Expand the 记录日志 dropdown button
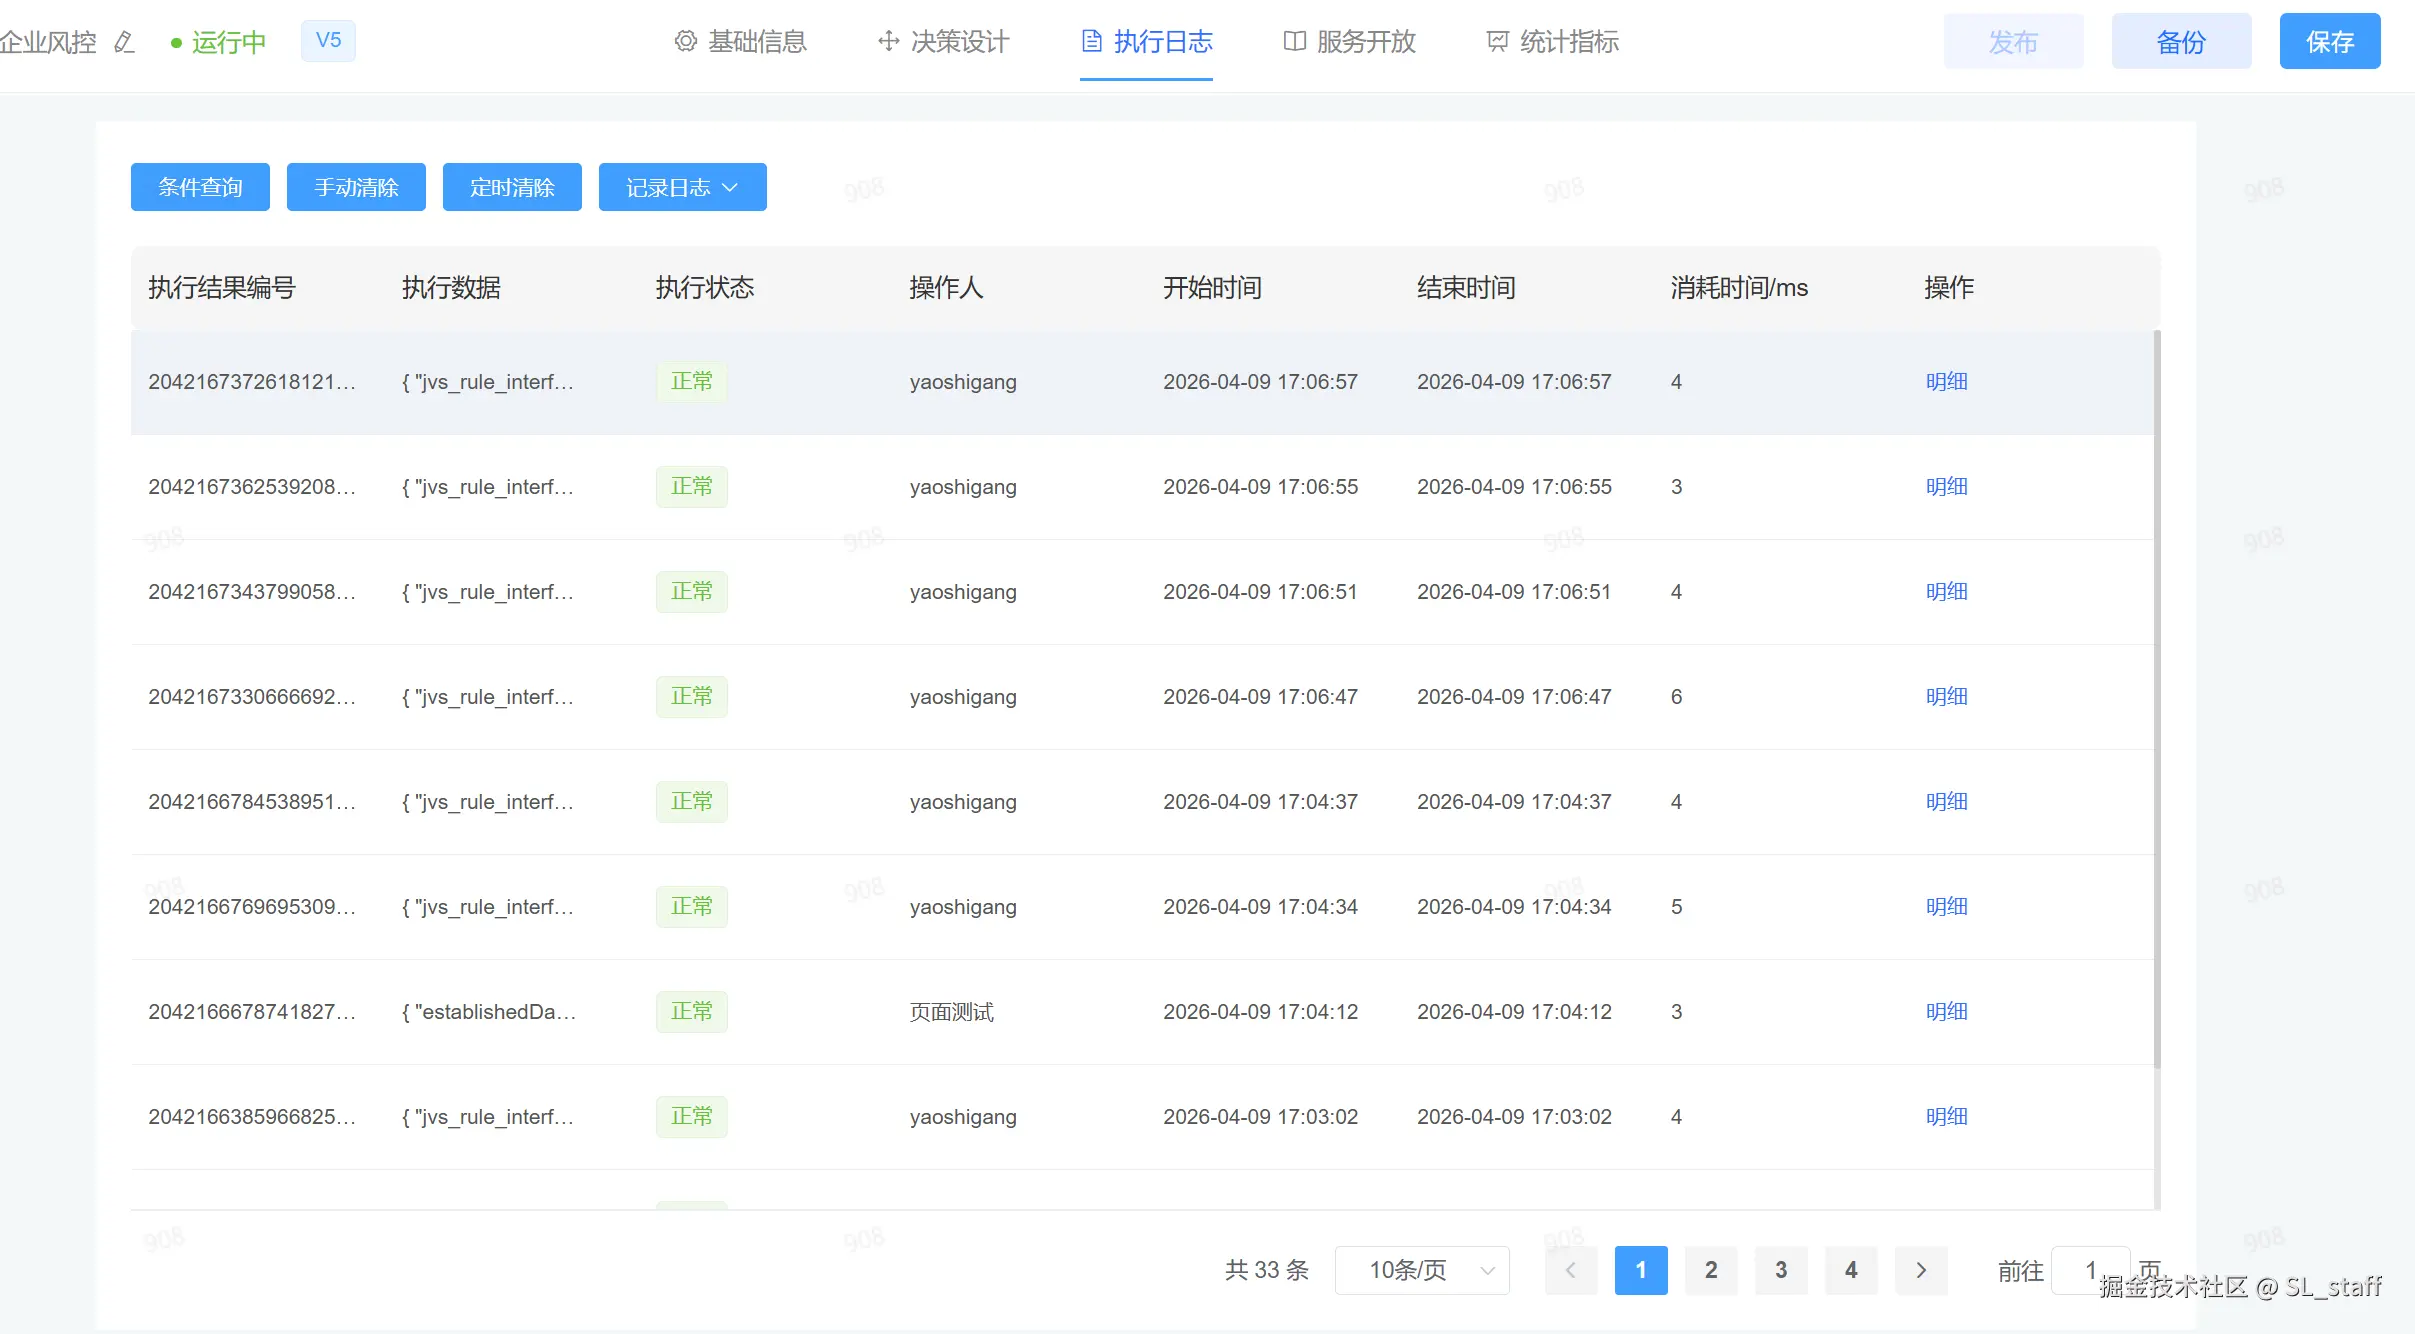 [682, 187]
